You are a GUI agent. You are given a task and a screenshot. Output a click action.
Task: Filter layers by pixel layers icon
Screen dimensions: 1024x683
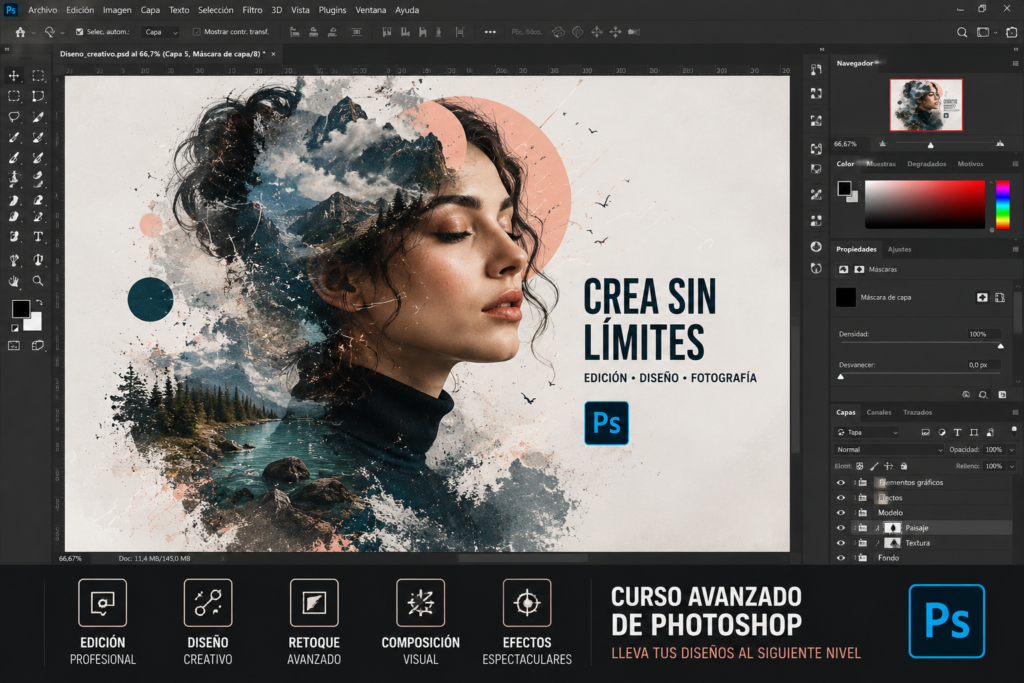coord(925,432)
